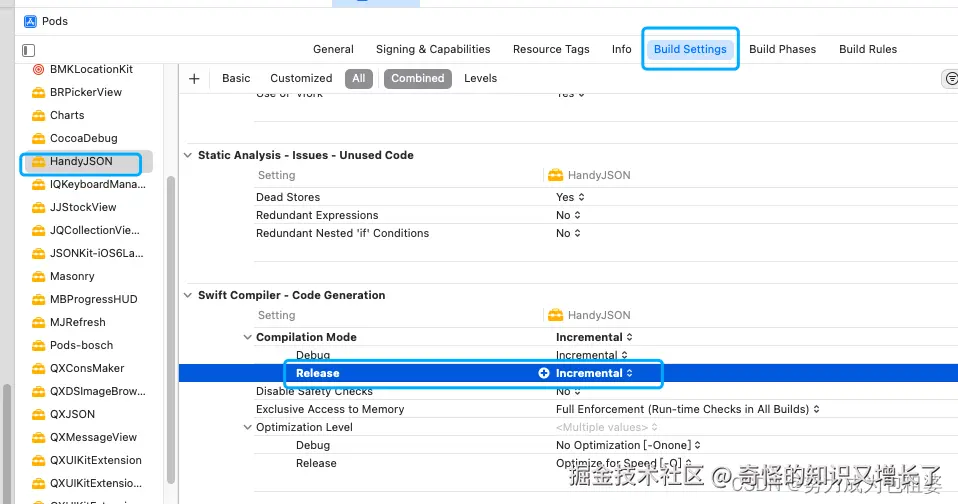Image resolution: width=958 pixels, height=504 pixels.
Task: Collapse Swift Compiler - Code Generation section
Action: click(x=188, y=295)
